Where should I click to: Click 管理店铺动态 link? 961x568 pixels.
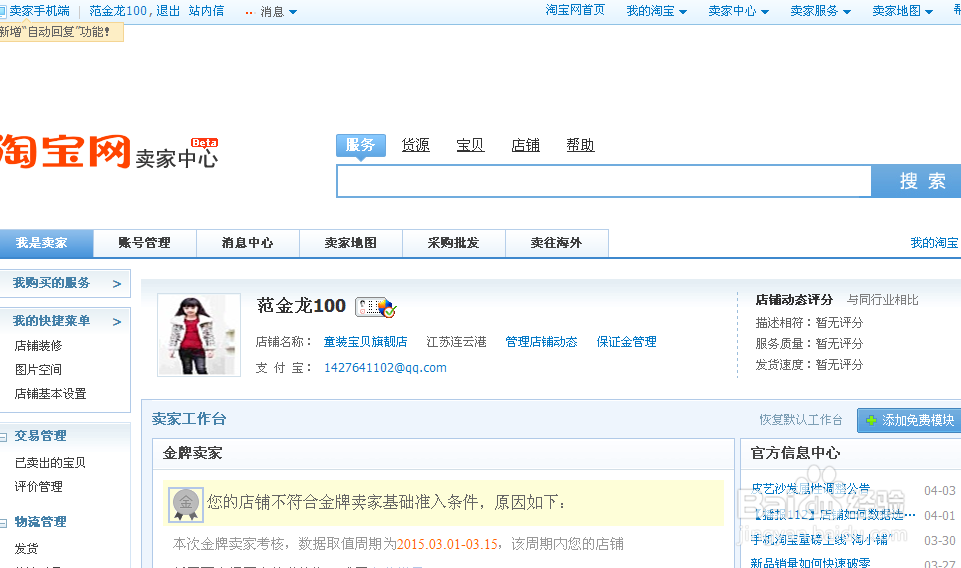coord(541,342)
